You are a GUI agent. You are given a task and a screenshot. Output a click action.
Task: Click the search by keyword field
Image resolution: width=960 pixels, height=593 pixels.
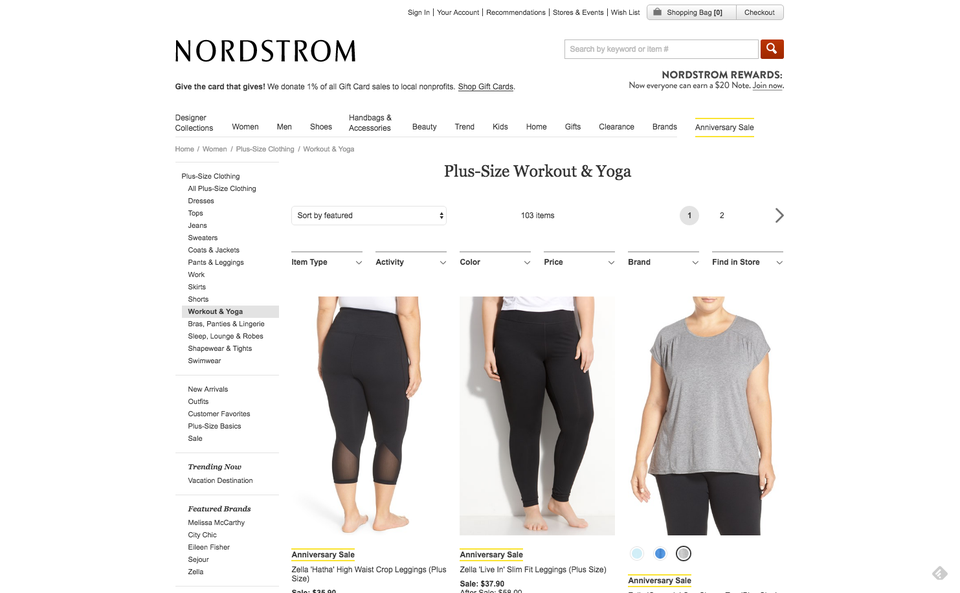[661, 49]
